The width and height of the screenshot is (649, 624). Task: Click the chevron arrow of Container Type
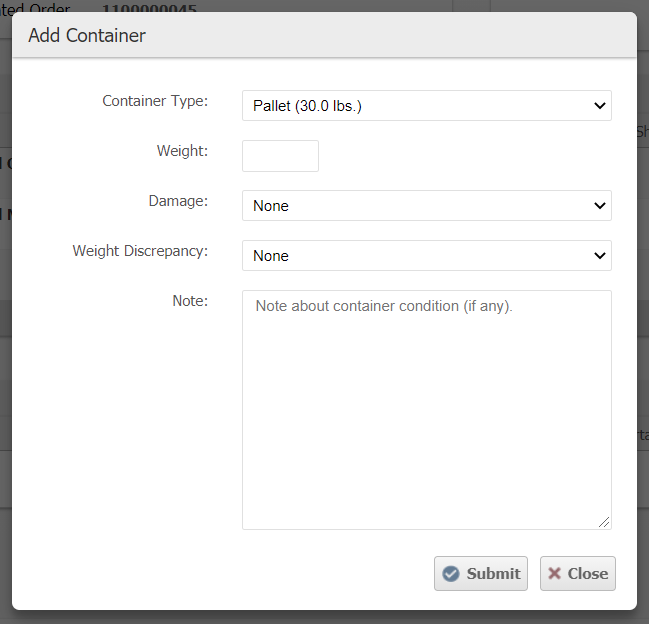(x=600, y=106)
